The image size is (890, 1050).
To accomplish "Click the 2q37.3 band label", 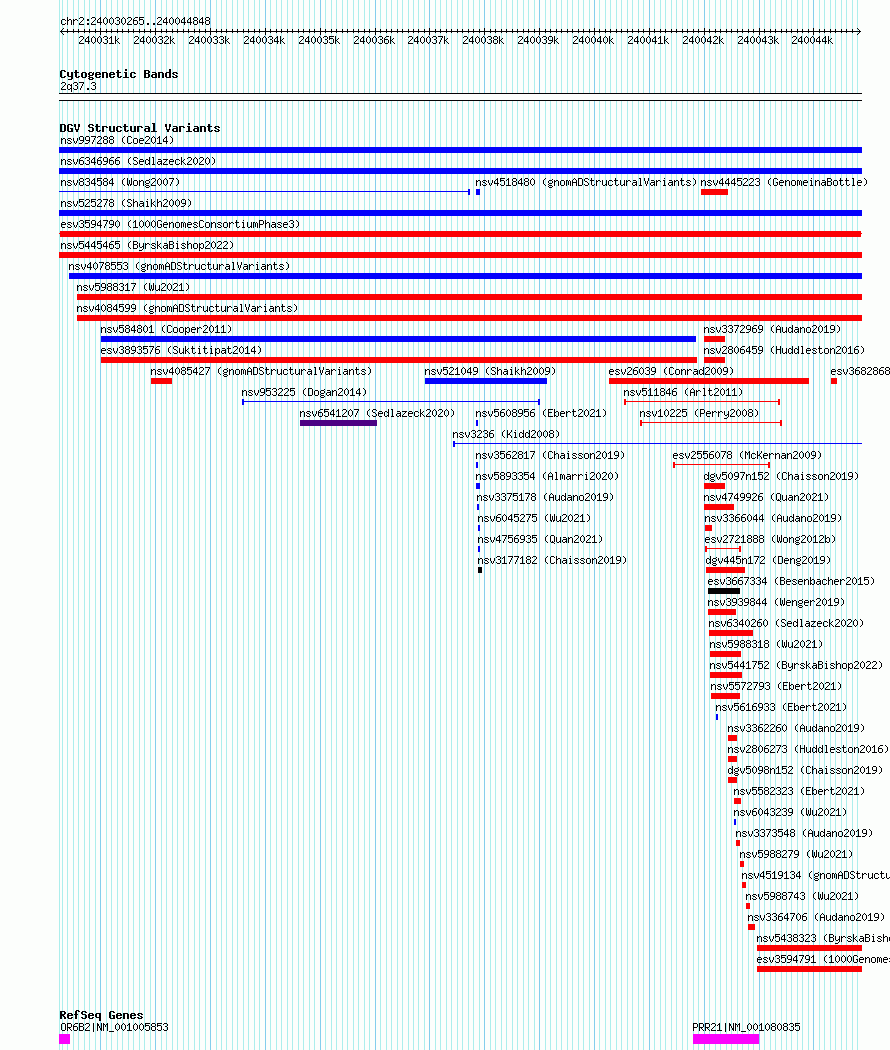I will [78, 86].
